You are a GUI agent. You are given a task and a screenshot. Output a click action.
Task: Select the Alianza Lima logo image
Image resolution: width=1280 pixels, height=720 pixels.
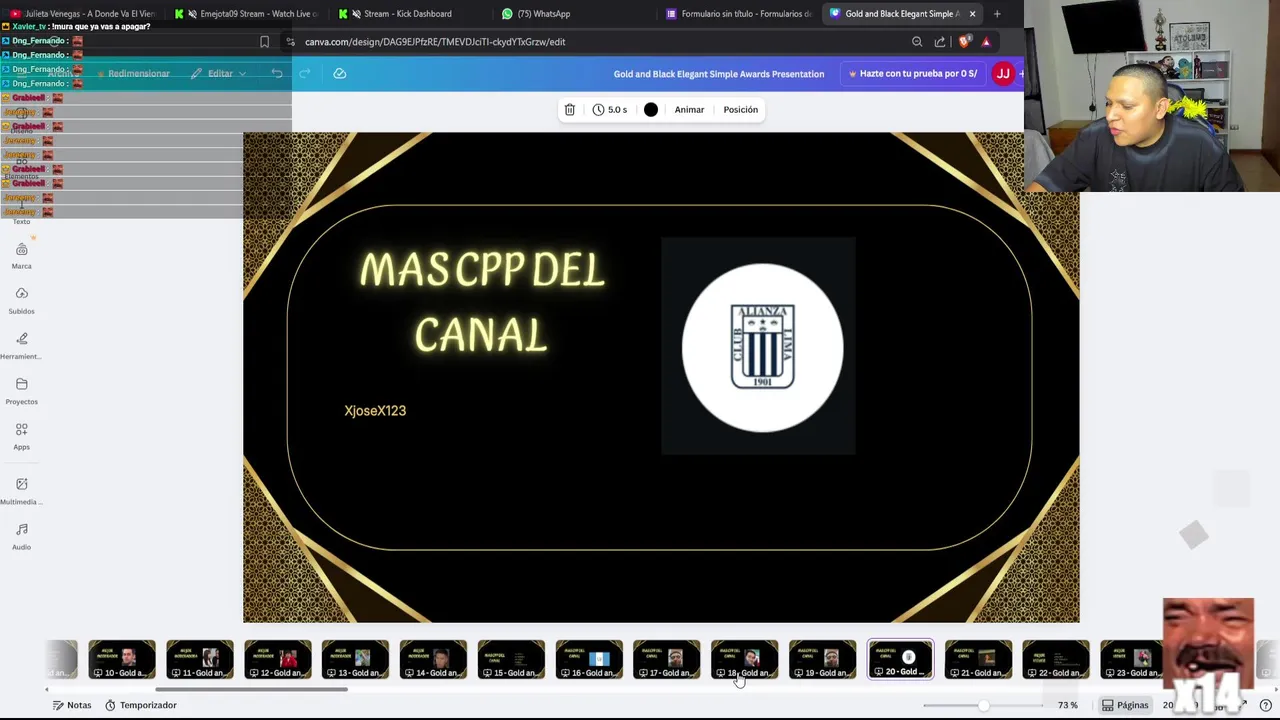click(x=759, y=346)
